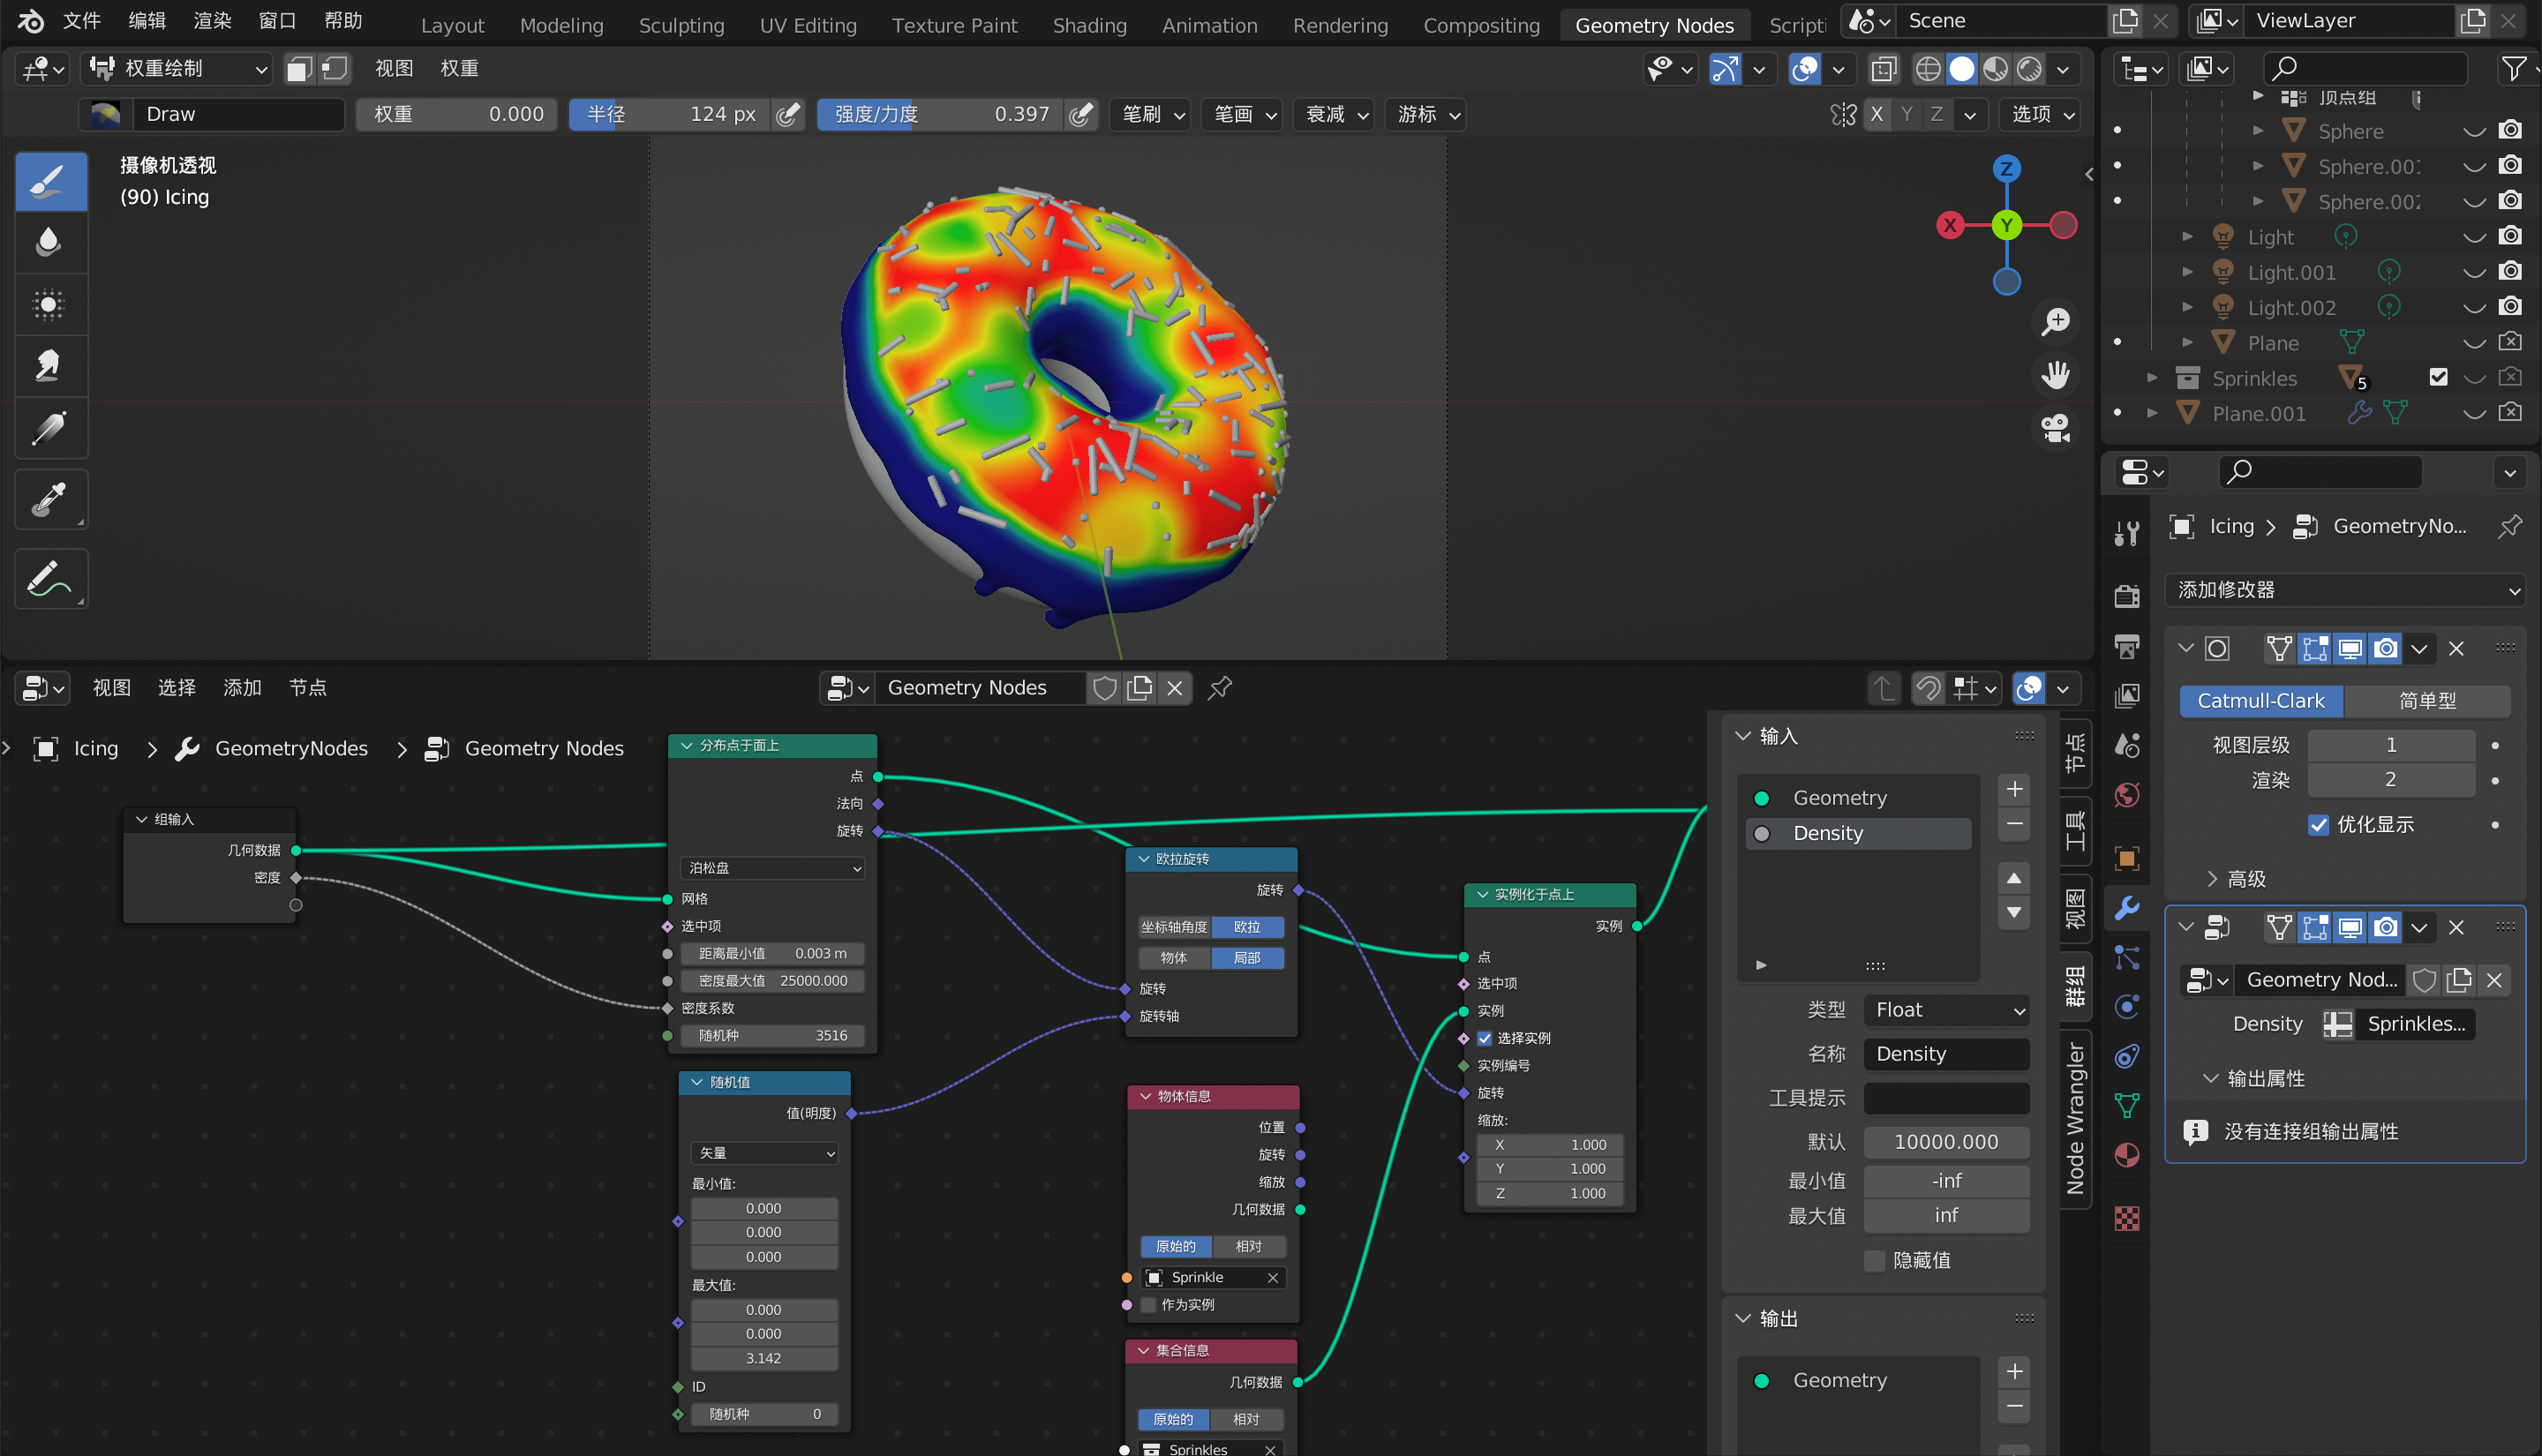This screenshot has height=1456, width=2542.
Task: Open the 渲染 top menu
Action: [211, 21]
